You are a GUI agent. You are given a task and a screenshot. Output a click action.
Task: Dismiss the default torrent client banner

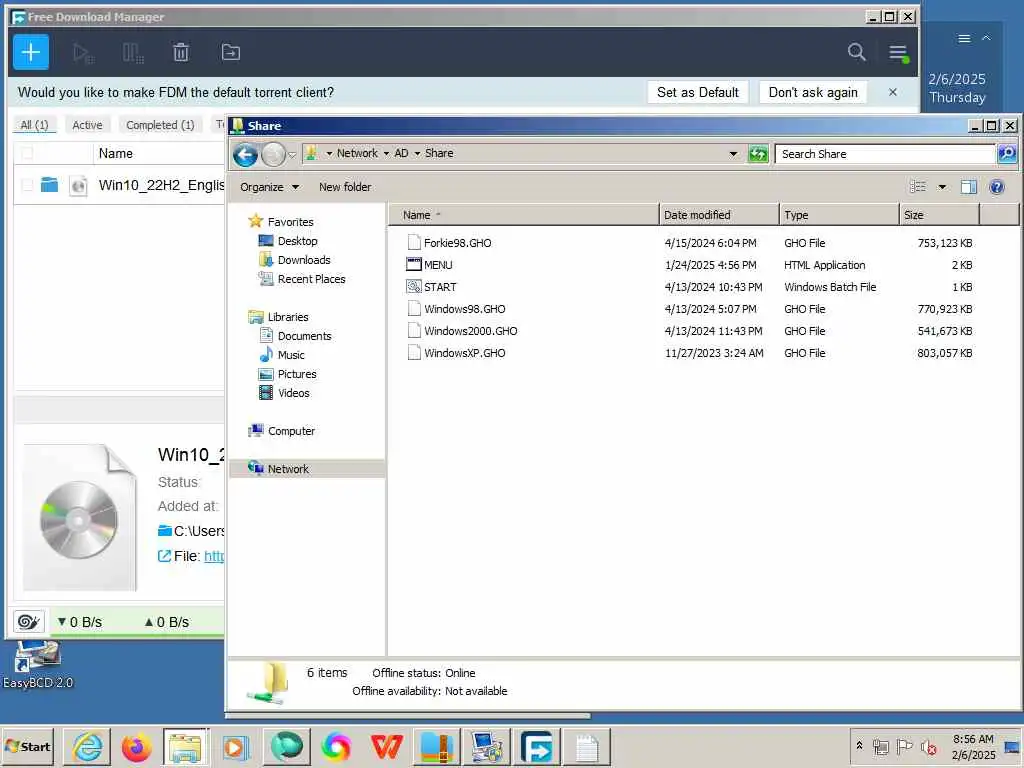[893, 92]
